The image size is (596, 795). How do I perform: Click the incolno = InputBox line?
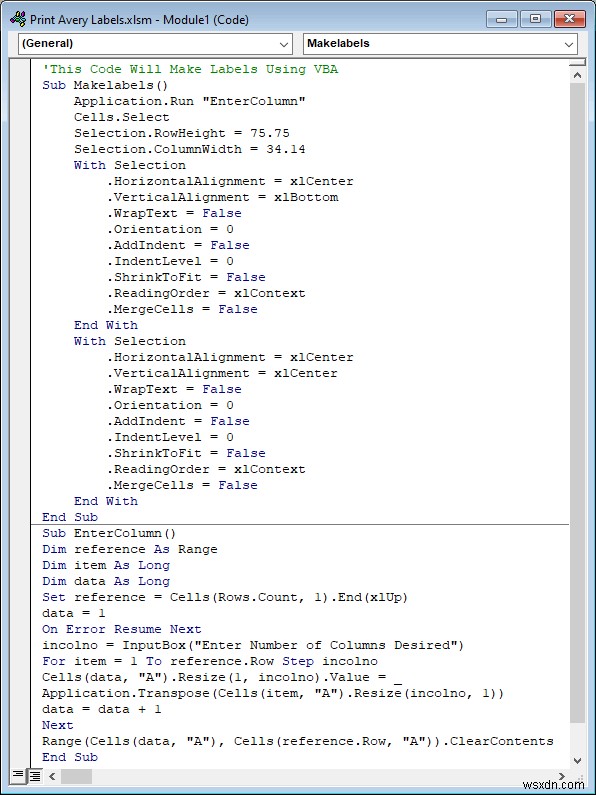pos(253,645)
